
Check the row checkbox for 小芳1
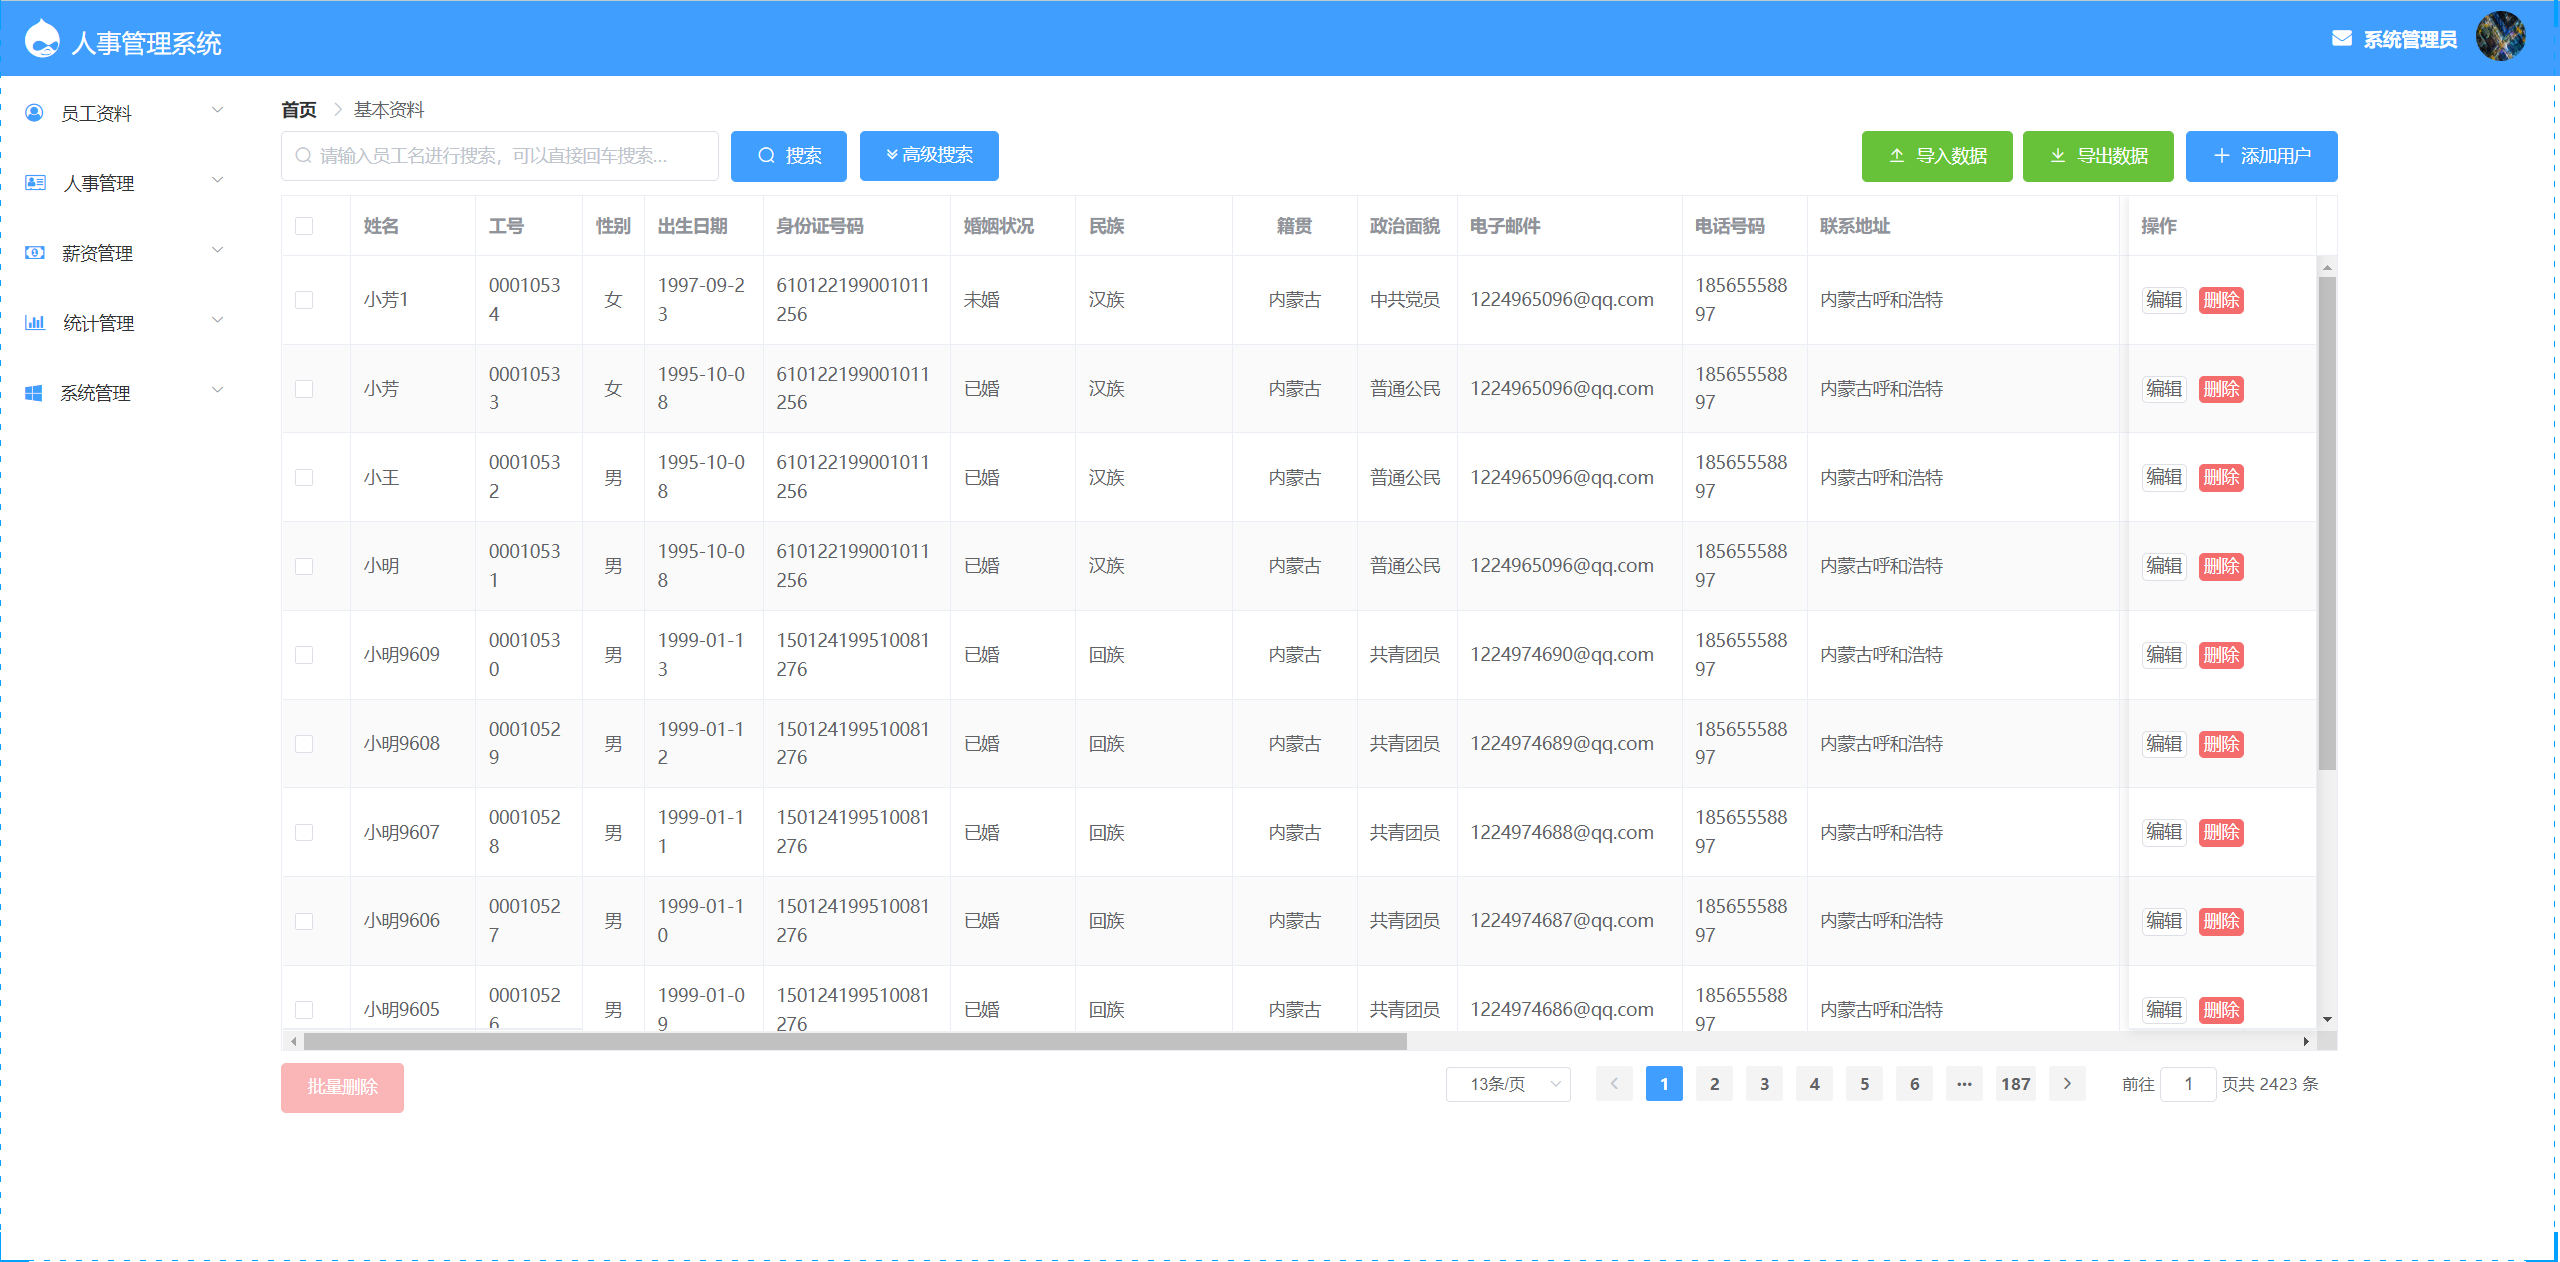point(304,300)
